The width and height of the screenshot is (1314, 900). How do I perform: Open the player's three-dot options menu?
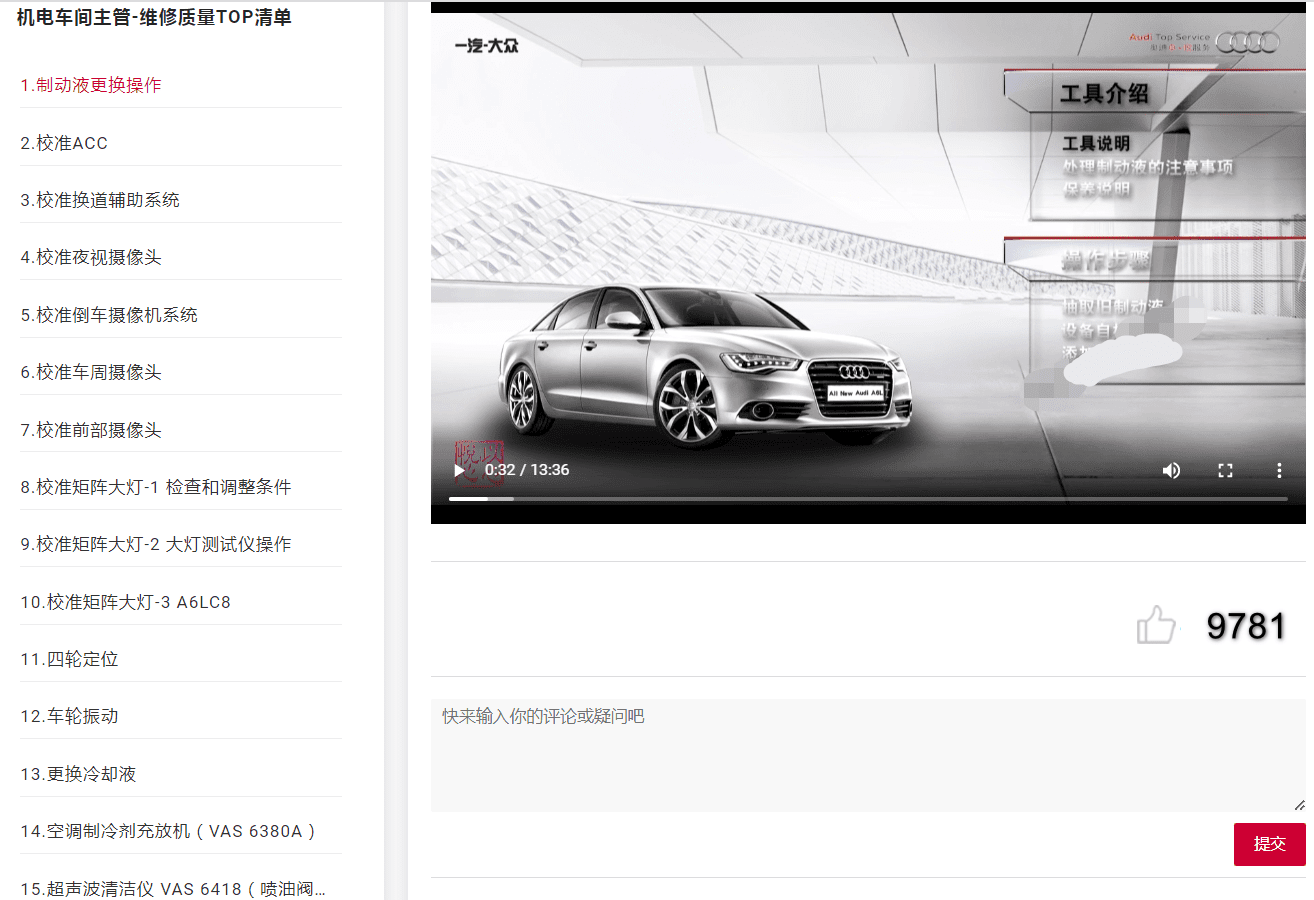point(1279,470)
